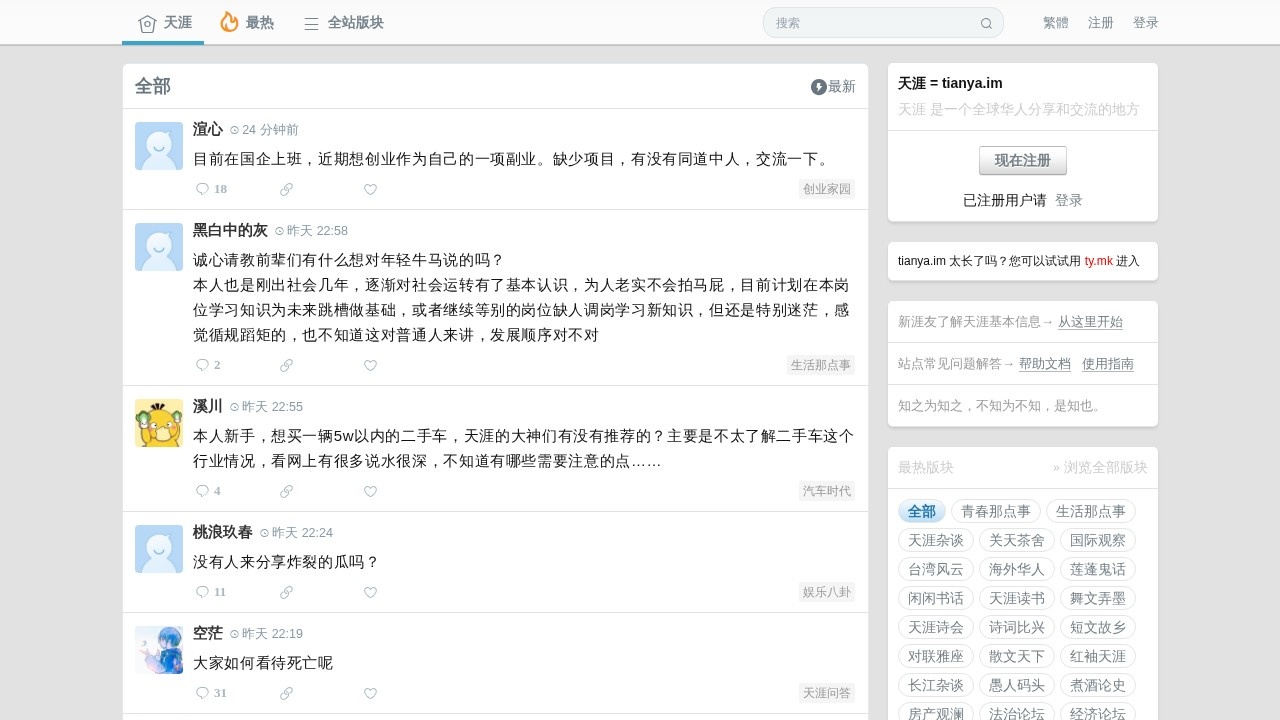
Task: Click the lightning 最新 icon
Action: pyautogui.click(x=819, y=87)
